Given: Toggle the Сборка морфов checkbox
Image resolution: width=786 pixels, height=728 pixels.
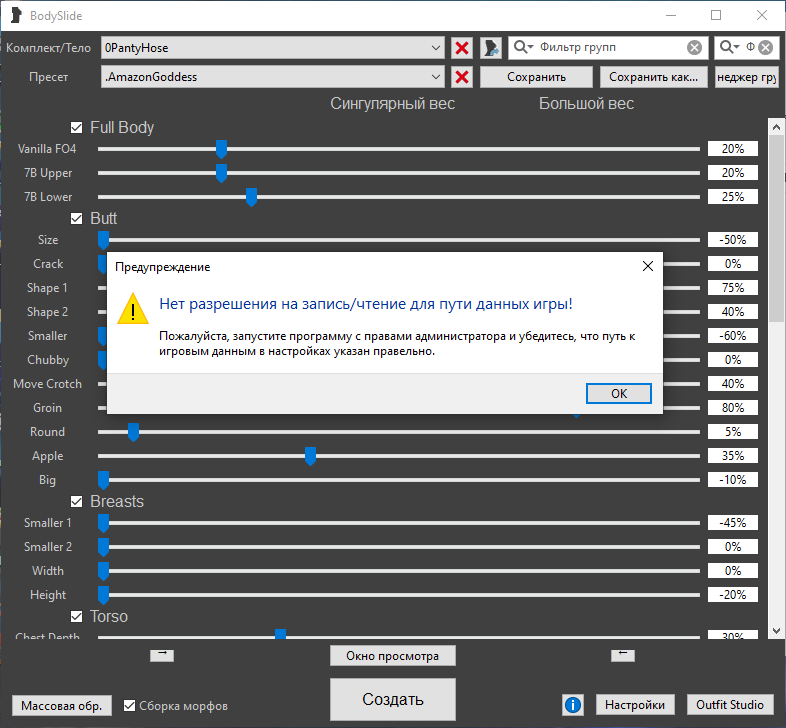Looking at the screenshot, I should coord(129,706).
